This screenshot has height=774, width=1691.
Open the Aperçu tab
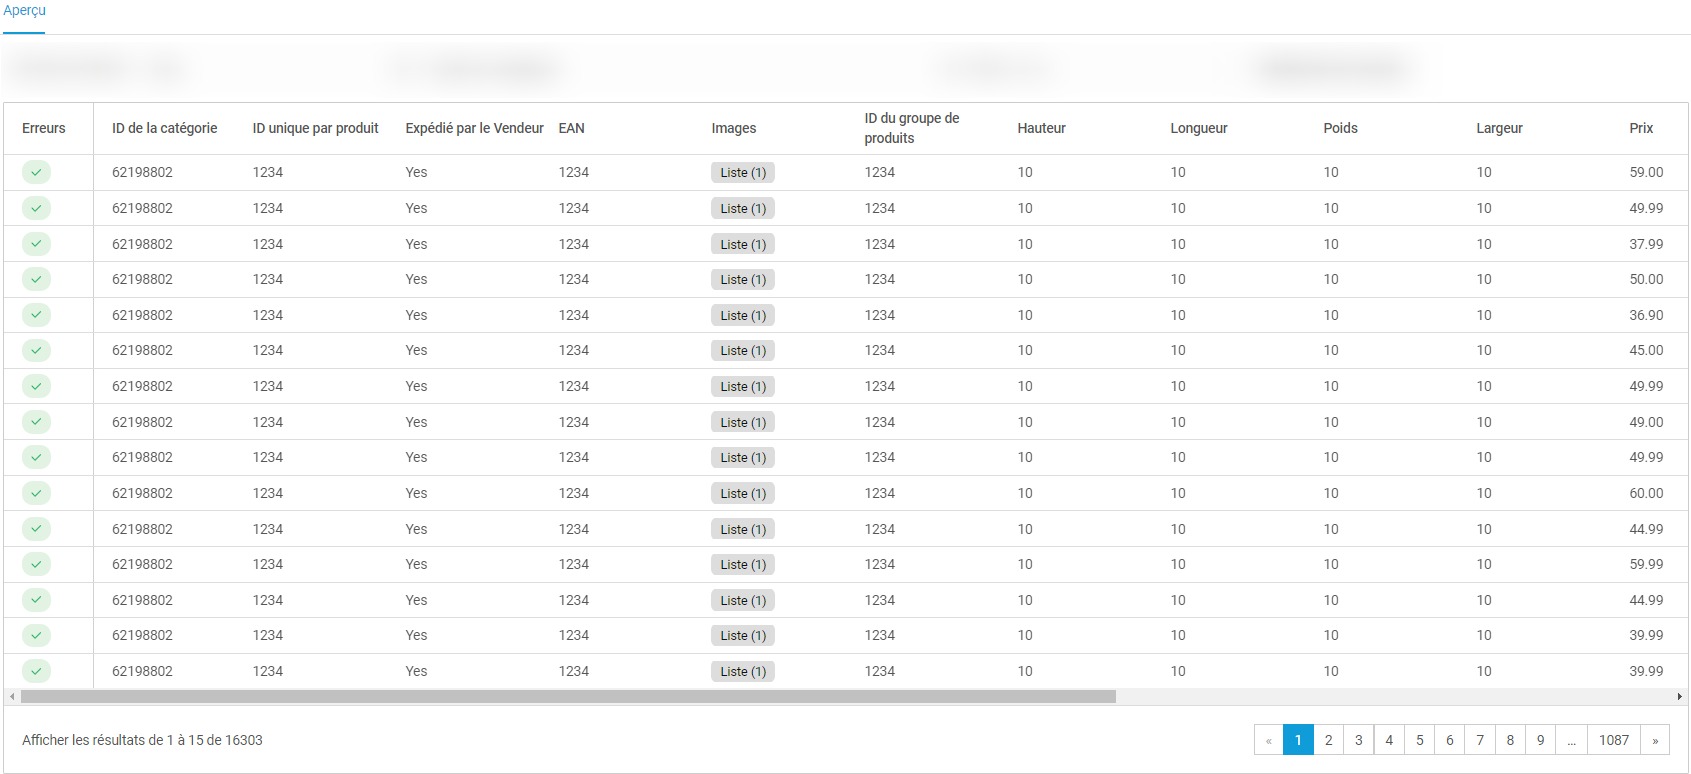pos(24,11)
